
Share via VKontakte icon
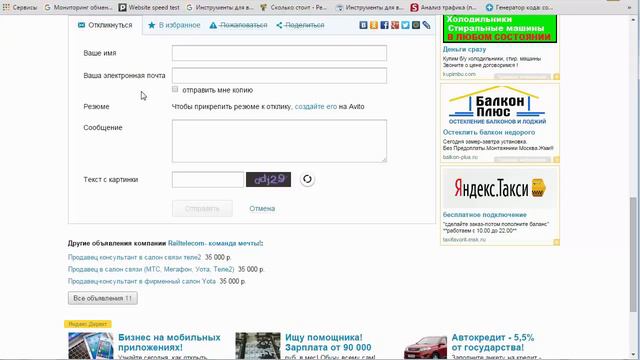pos(363,25)
